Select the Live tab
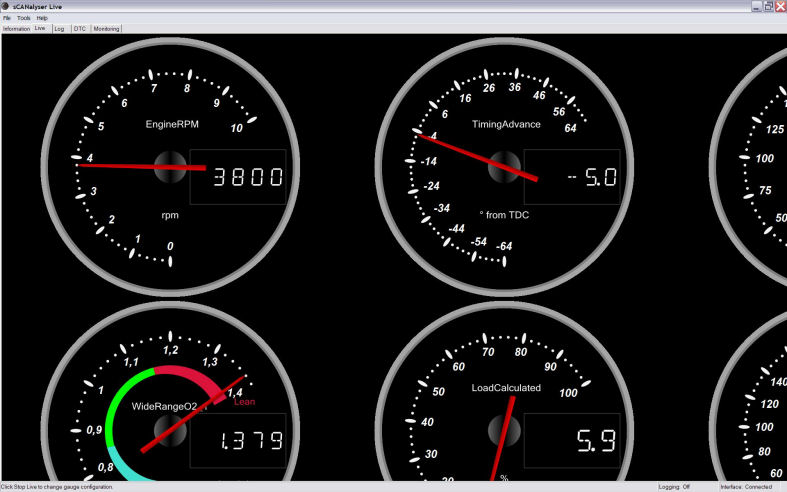Image resolution: width=787 pixels, height=492 pixels. pyautogui.click(x=40, y=29)
